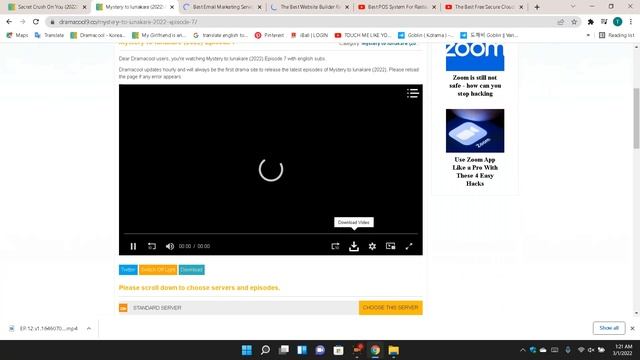Go forward in browser history
The height and width of the screenshot is (360, 640).
pos(22,22)
